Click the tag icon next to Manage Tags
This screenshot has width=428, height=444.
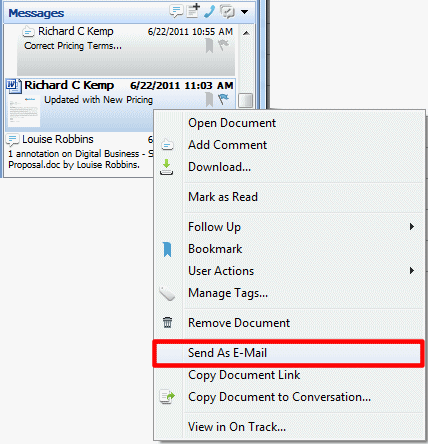pyautogui.click(x=167, y=294)
